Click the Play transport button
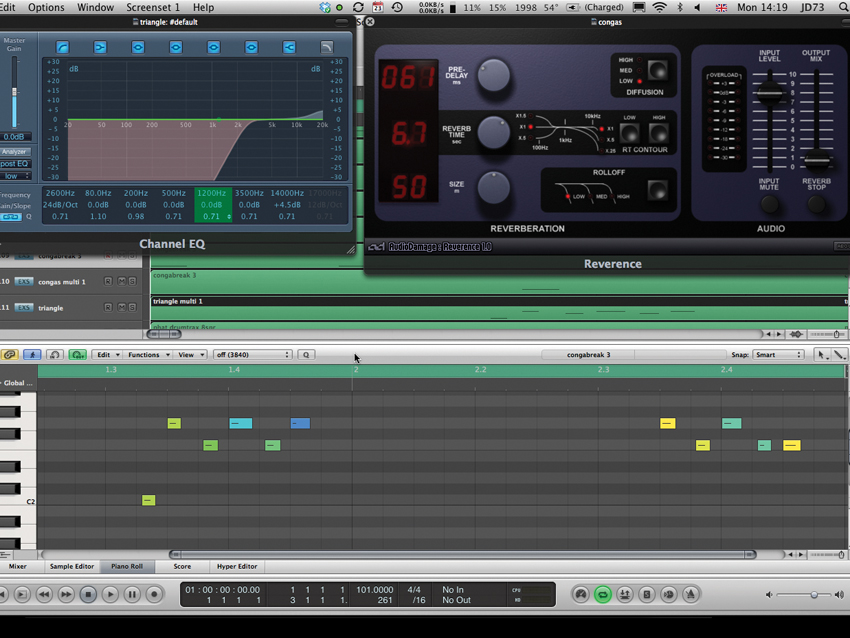The width and height of the screenshot is (850, 638). click(x=110, y=595)
